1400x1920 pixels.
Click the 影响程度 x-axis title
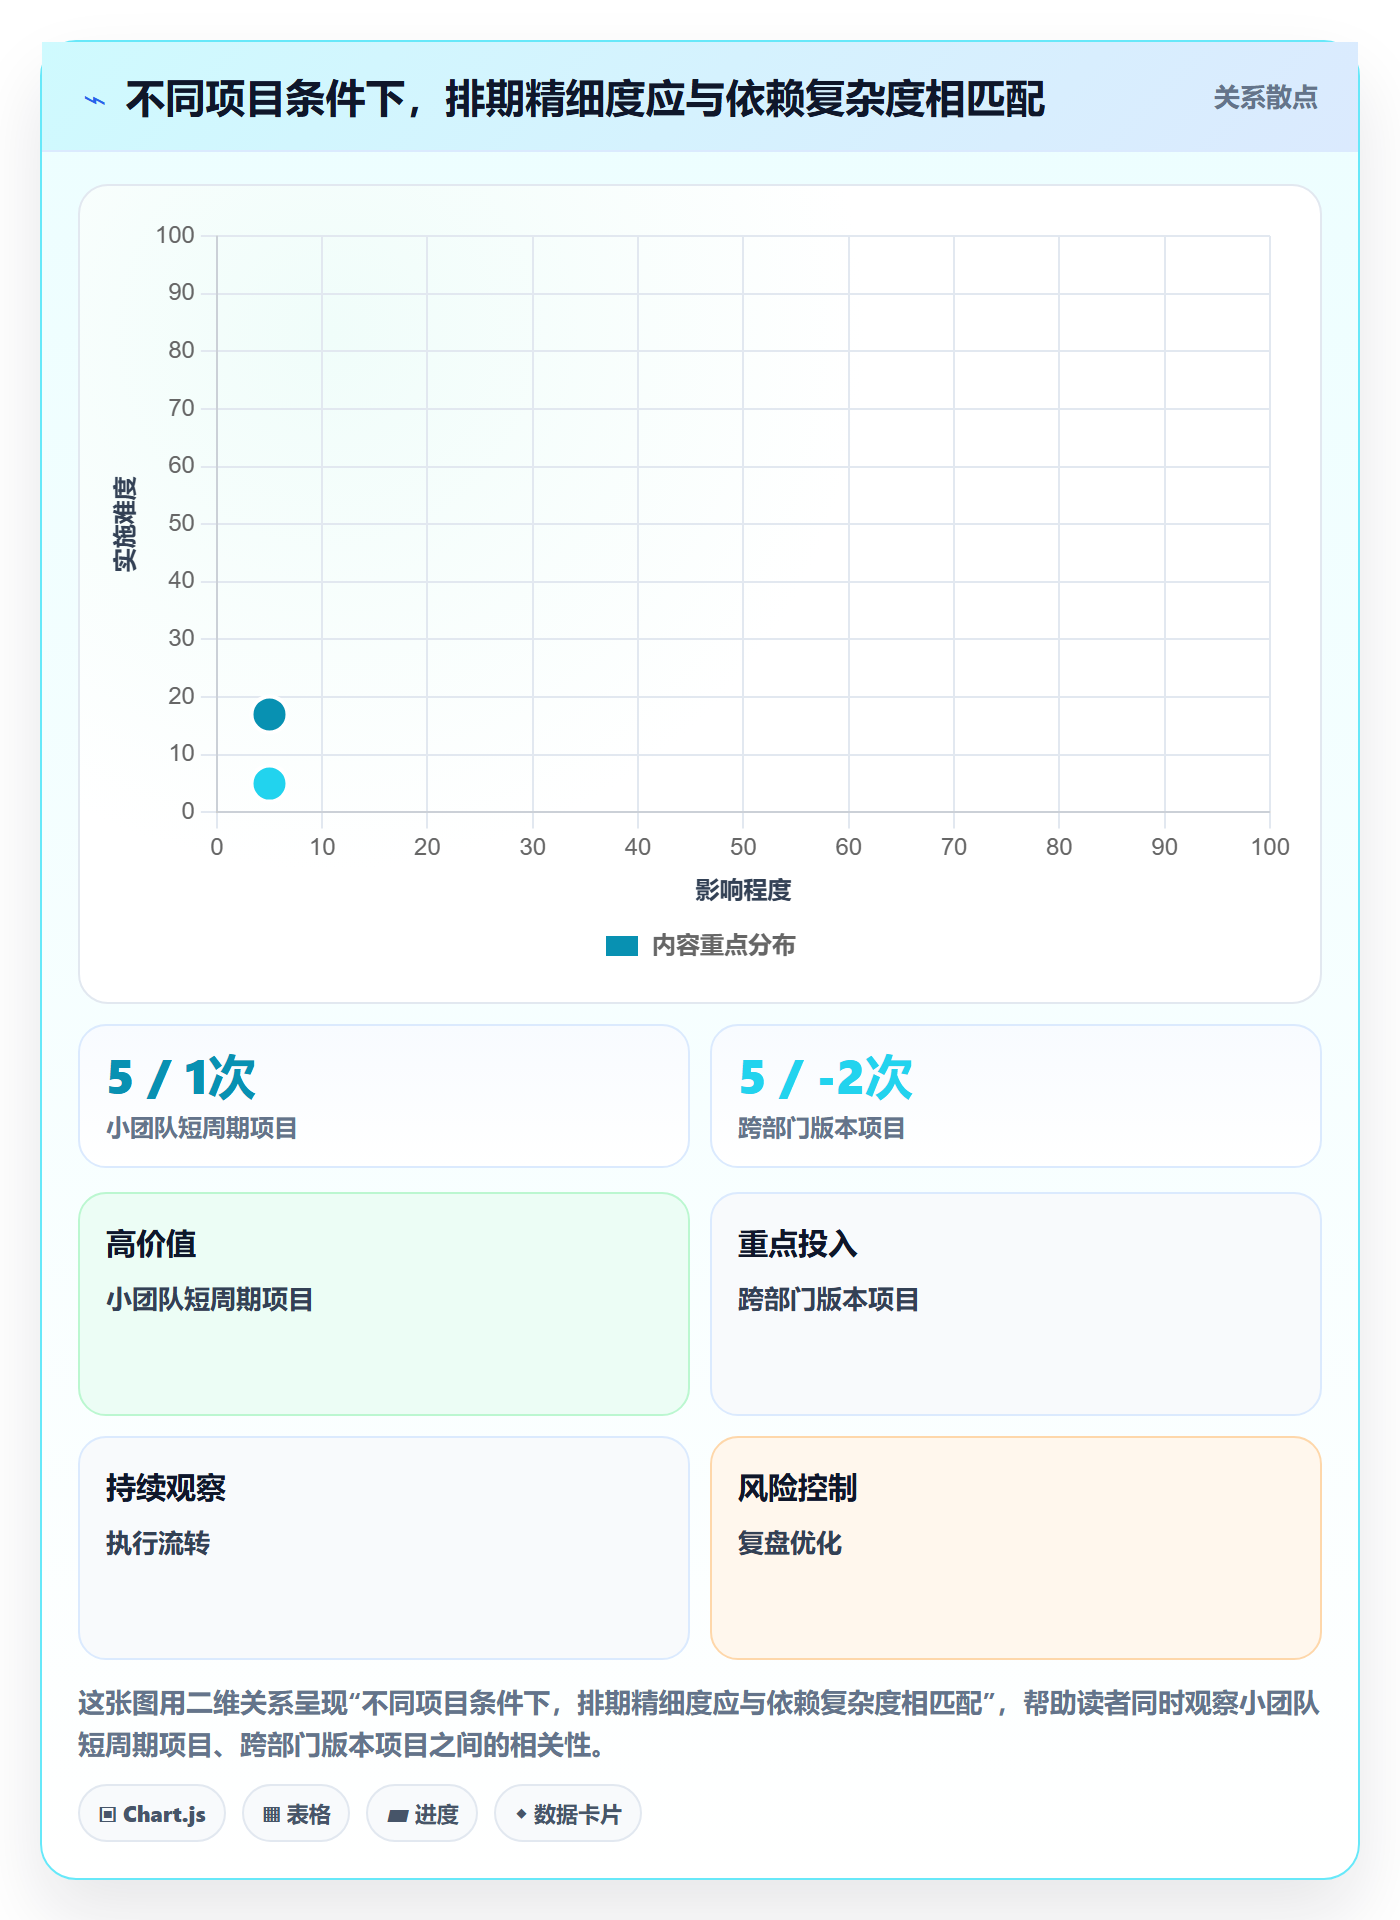coord(743,890)
